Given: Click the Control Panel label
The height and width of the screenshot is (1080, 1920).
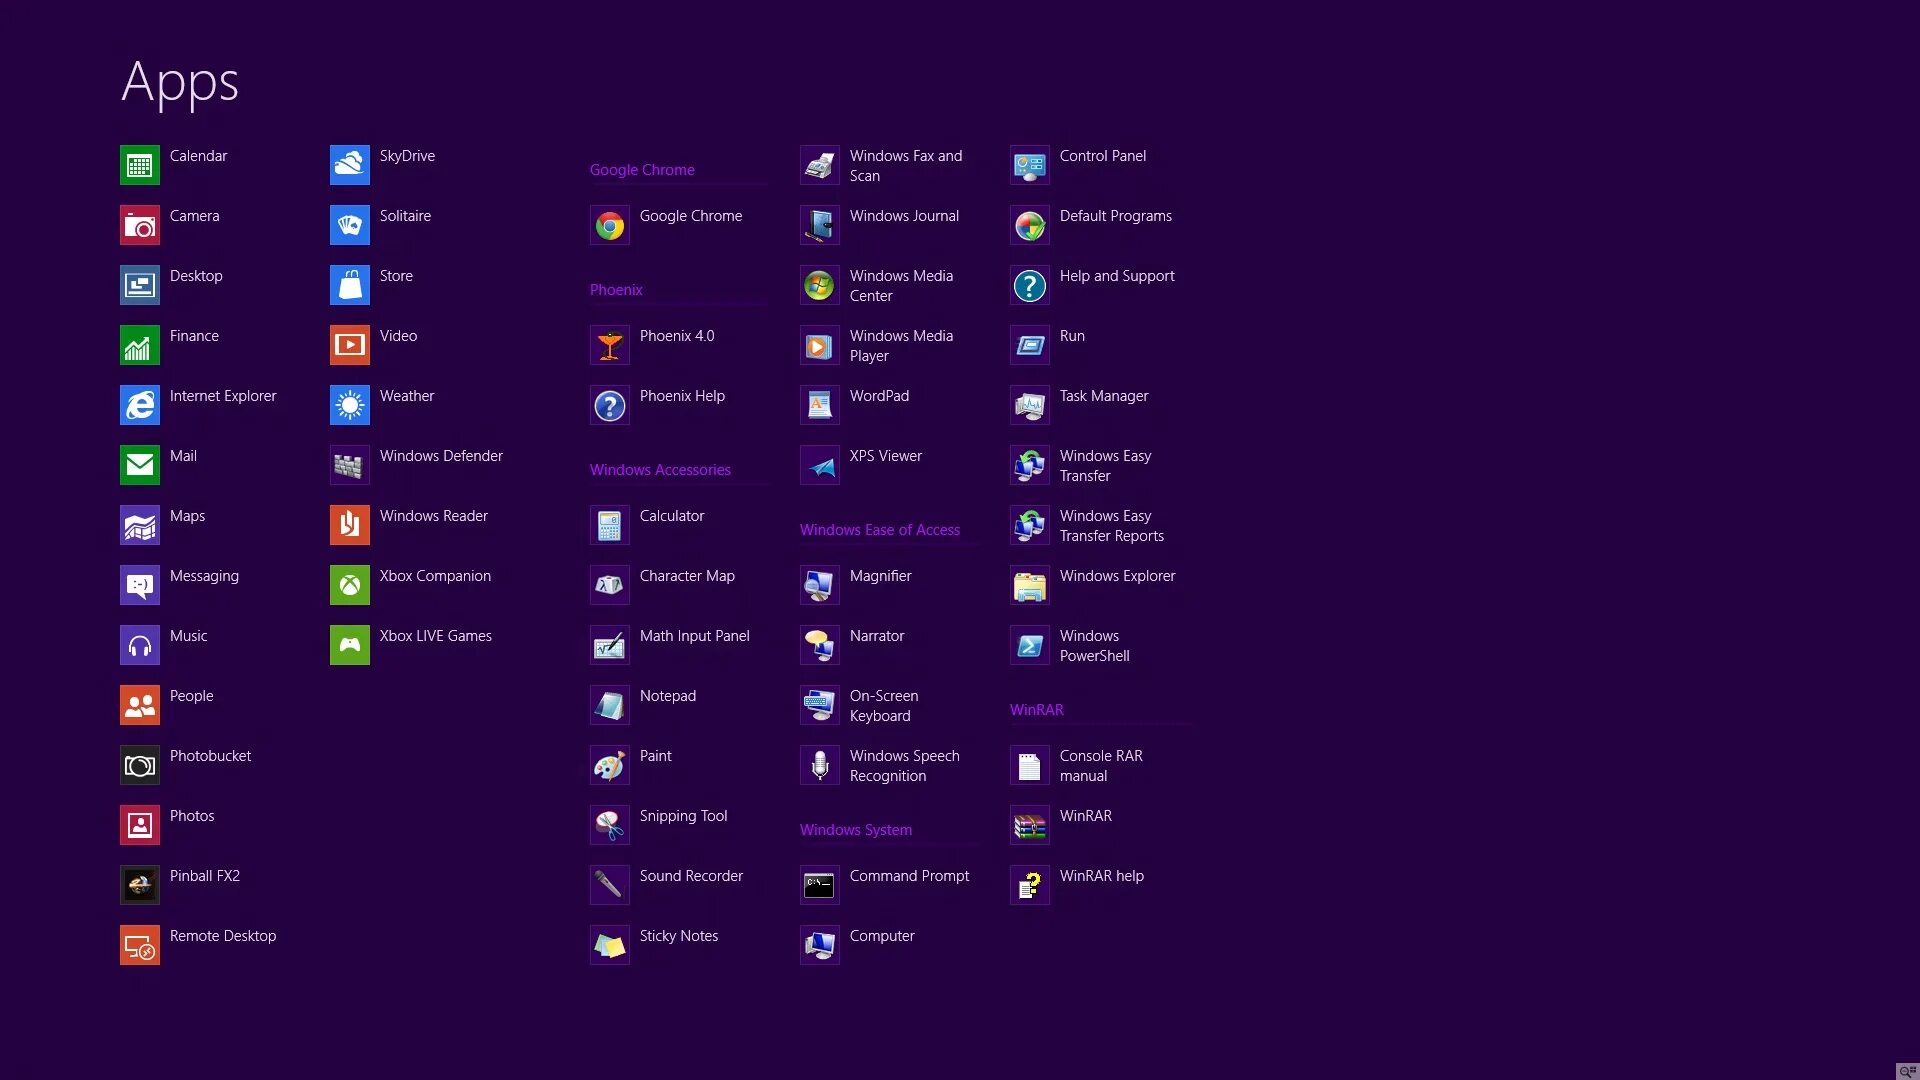Looking at the screenshot, I should click(1102, 156).
